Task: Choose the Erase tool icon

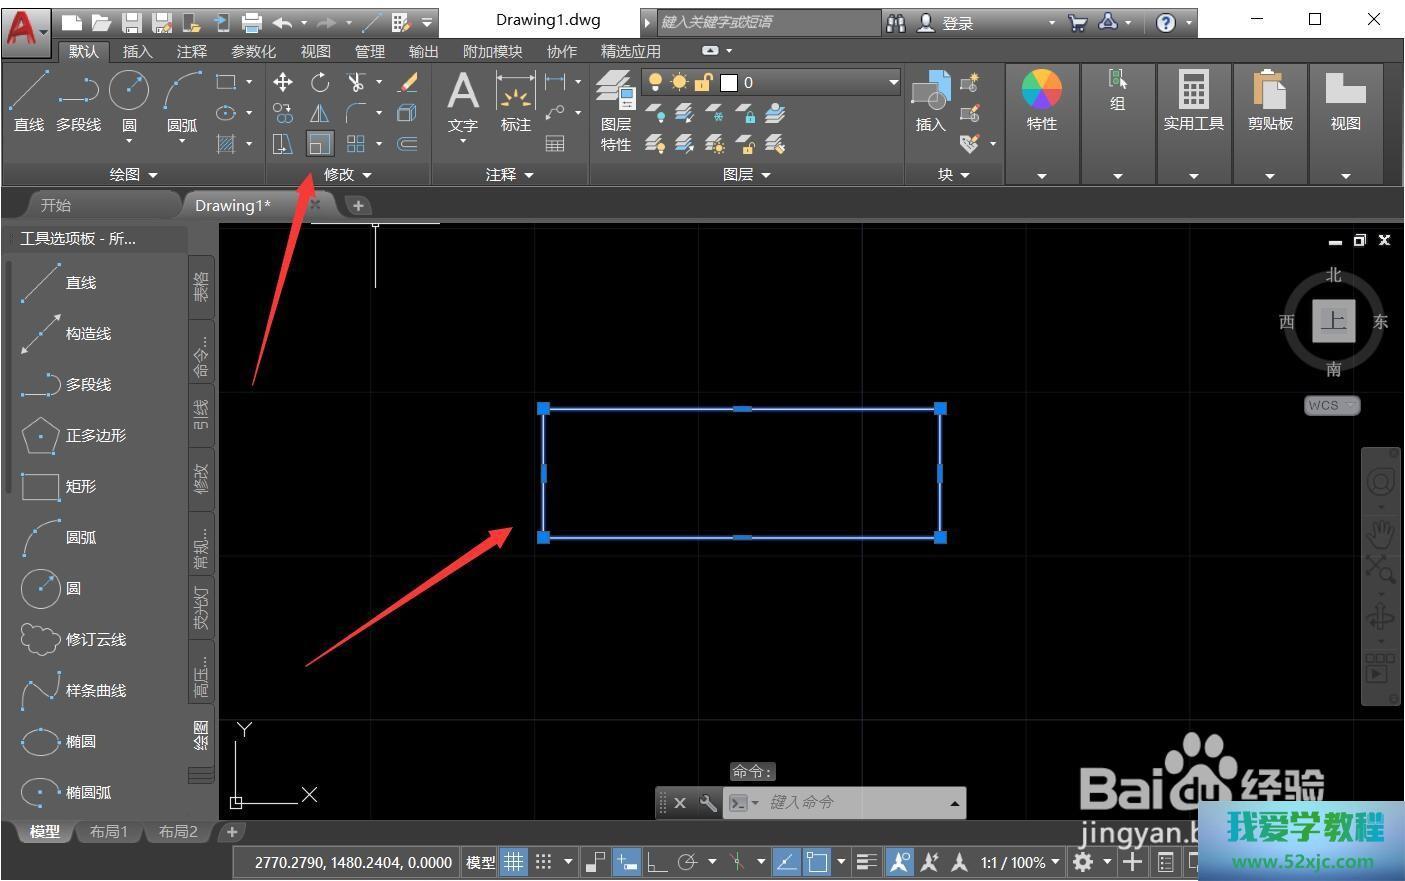Action: pos(408,83)
